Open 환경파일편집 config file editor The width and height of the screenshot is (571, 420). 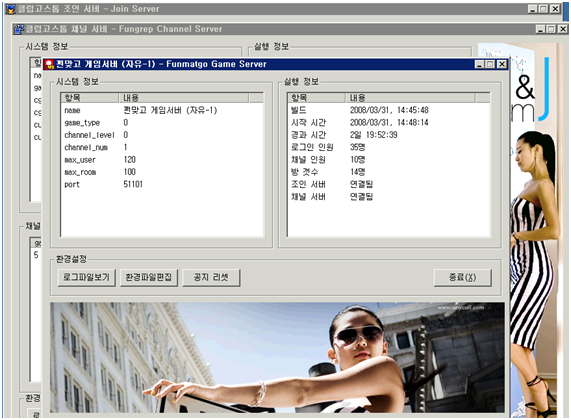tap(149, 278)
